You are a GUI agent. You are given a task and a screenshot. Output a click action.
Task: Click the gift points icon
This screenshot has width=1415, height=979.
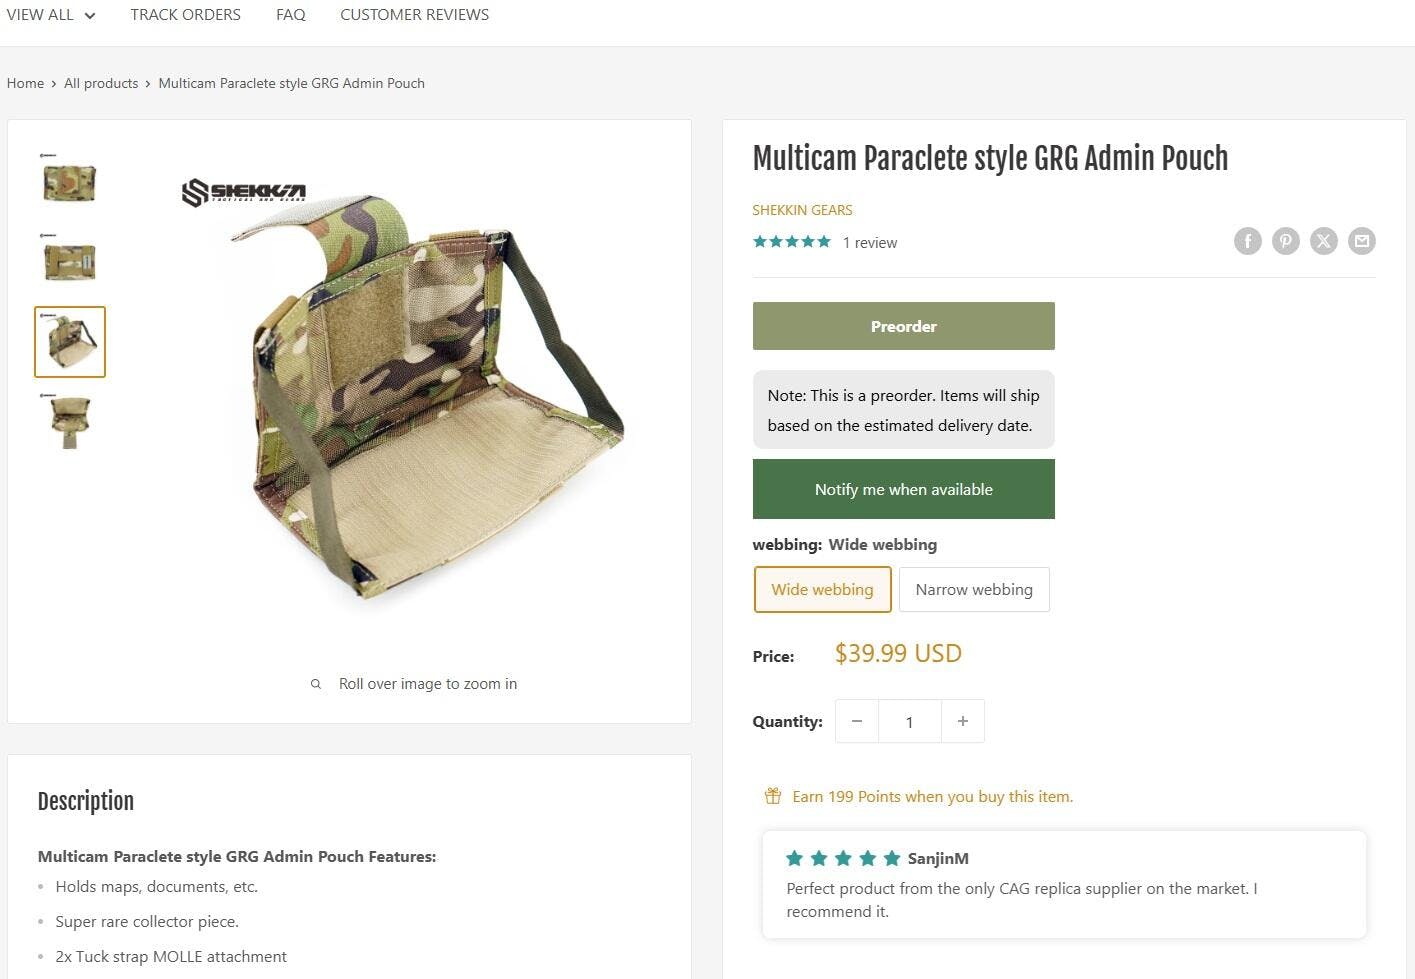772,796
